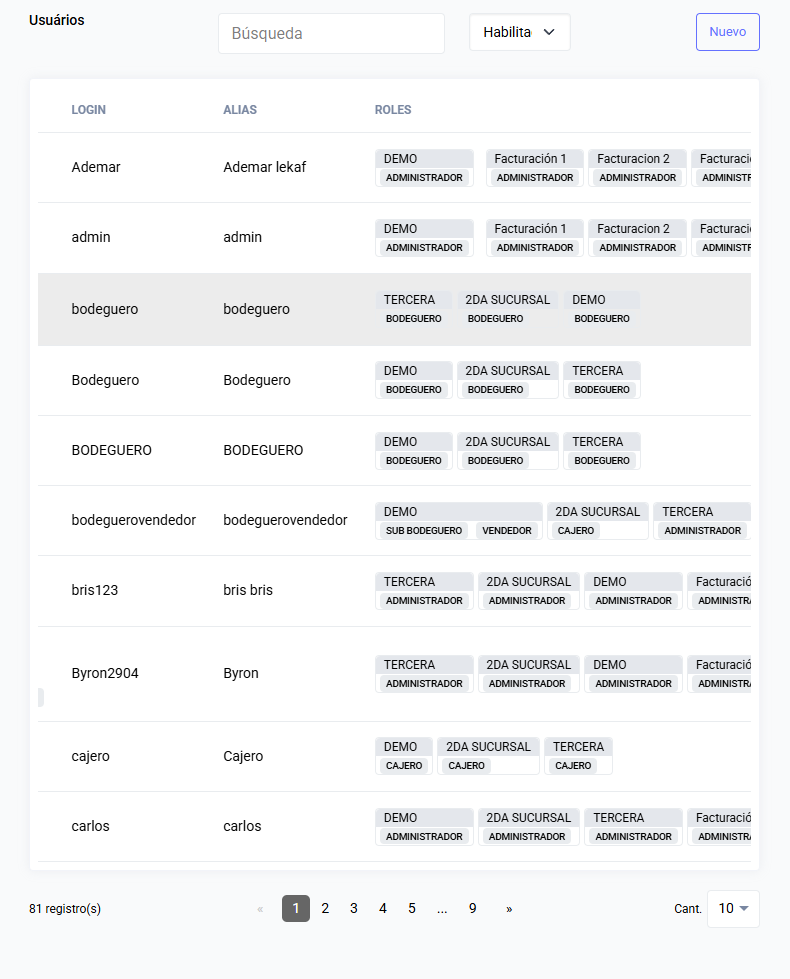The height and width of the screenshot is (979, 790).
Task: Jump to next pages with » arrow
Action: coord(509,909)
